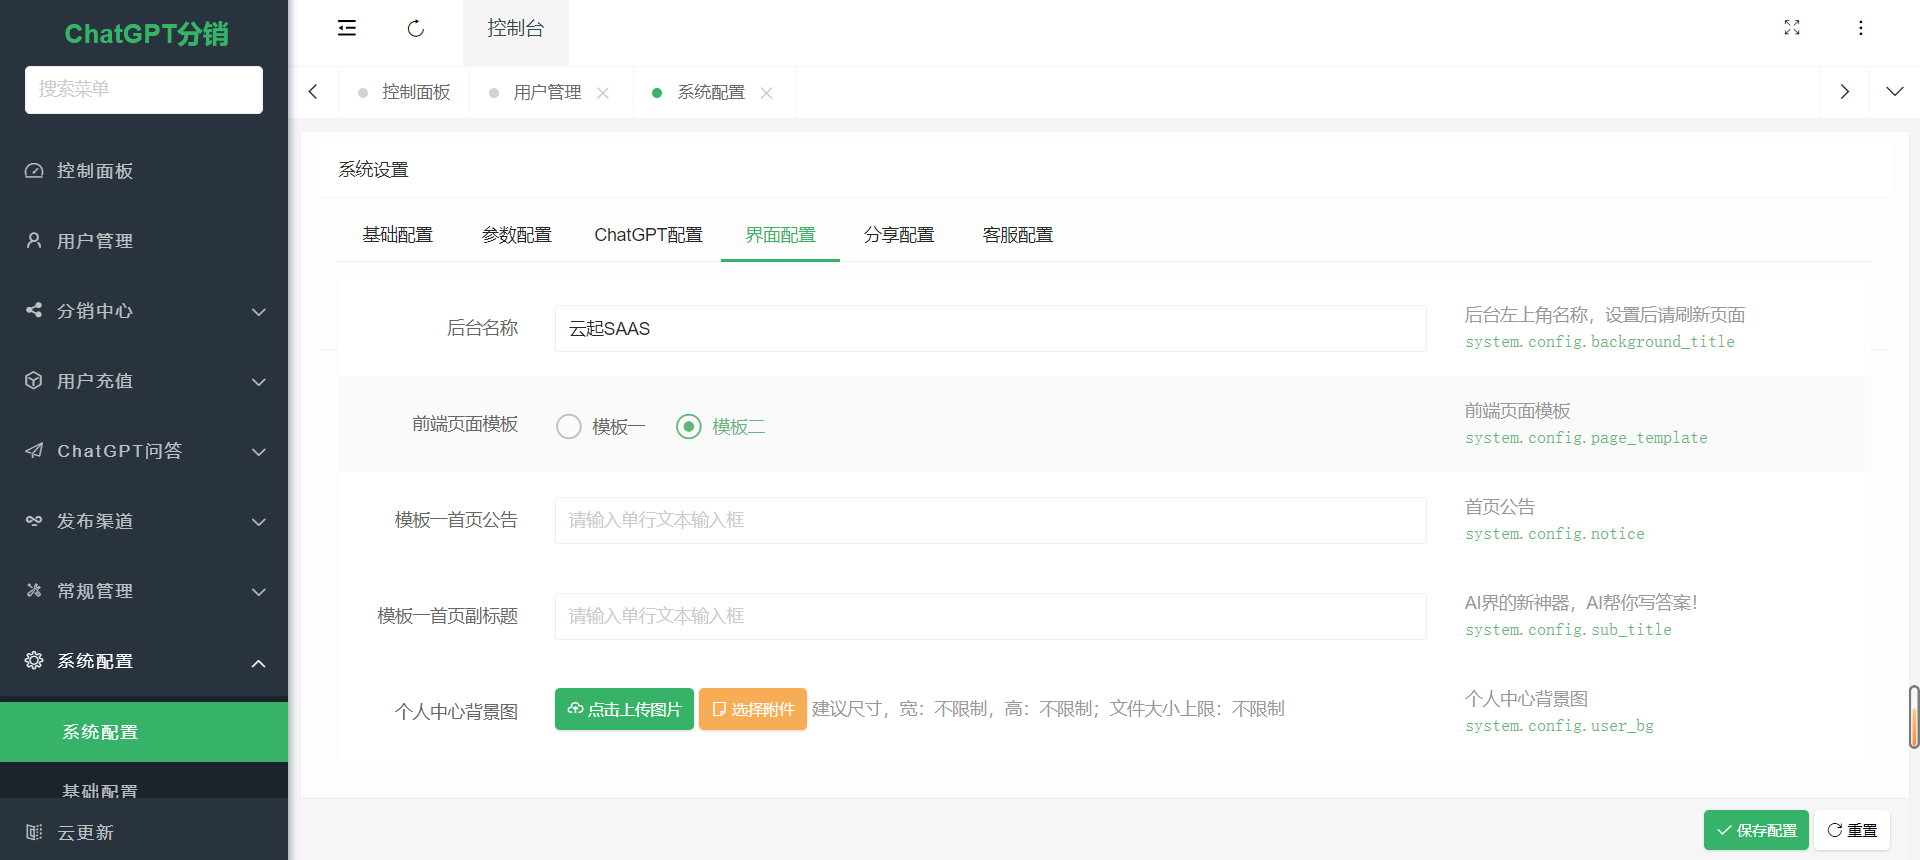Click system.config.user_bg key text
1920x860 pixels.
[x=1559, y=726]
